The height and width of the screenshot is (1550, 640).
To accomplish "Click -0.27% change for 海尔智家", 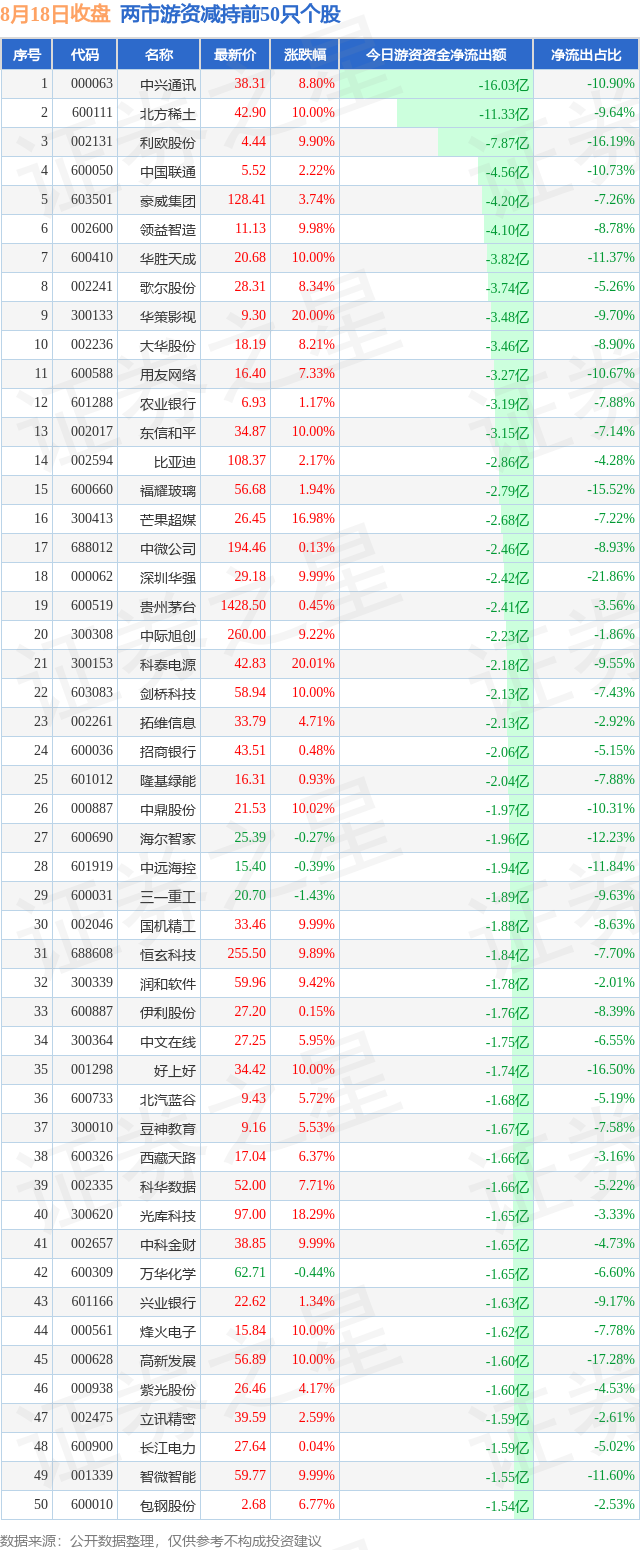I will click(x=314, y=838).
